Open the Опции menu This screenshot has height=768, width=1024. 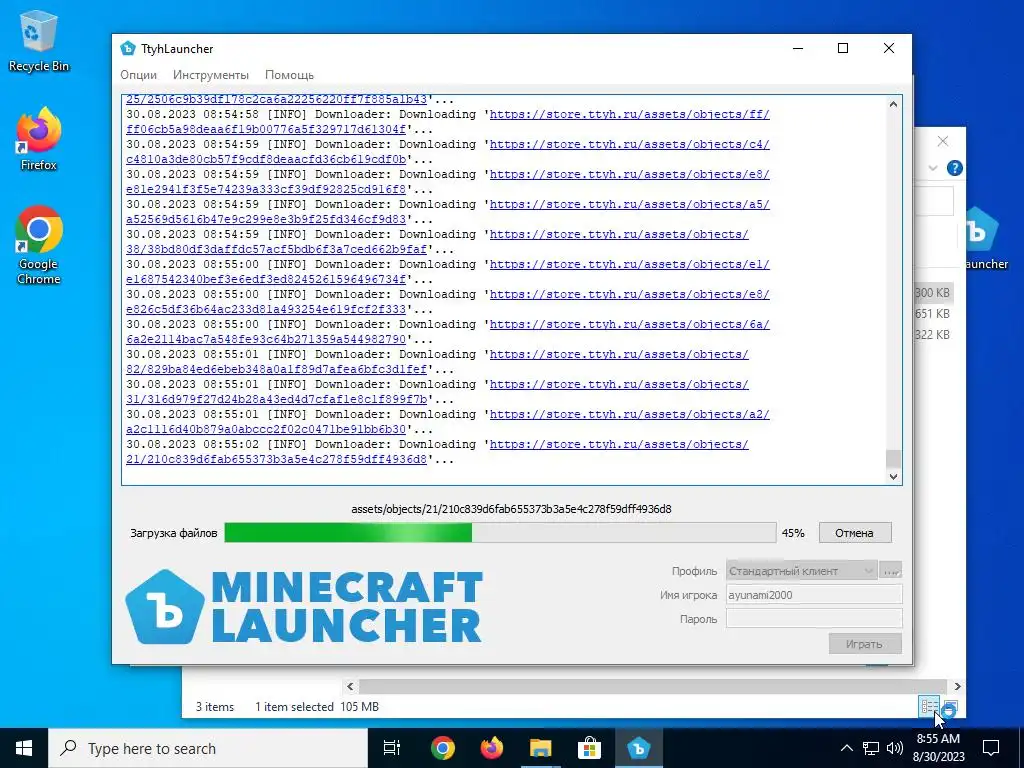point(138,75)
